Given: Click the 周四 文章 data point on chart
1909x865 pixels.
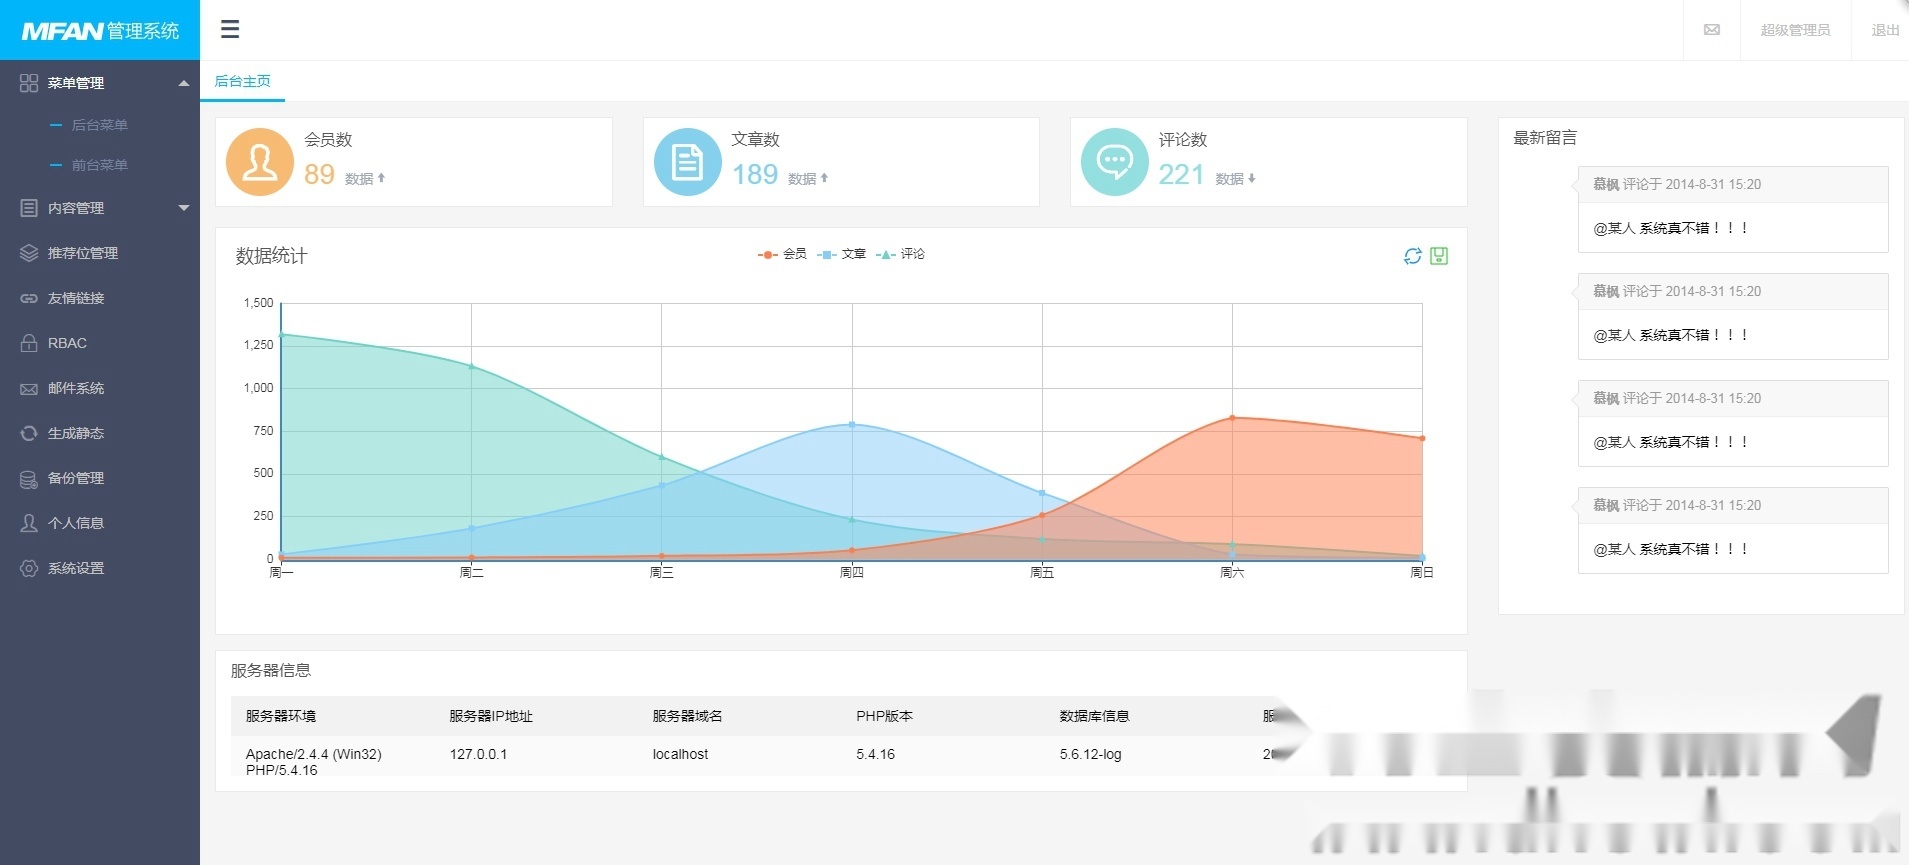Looking at the screenshot, I should pos(852,424).
